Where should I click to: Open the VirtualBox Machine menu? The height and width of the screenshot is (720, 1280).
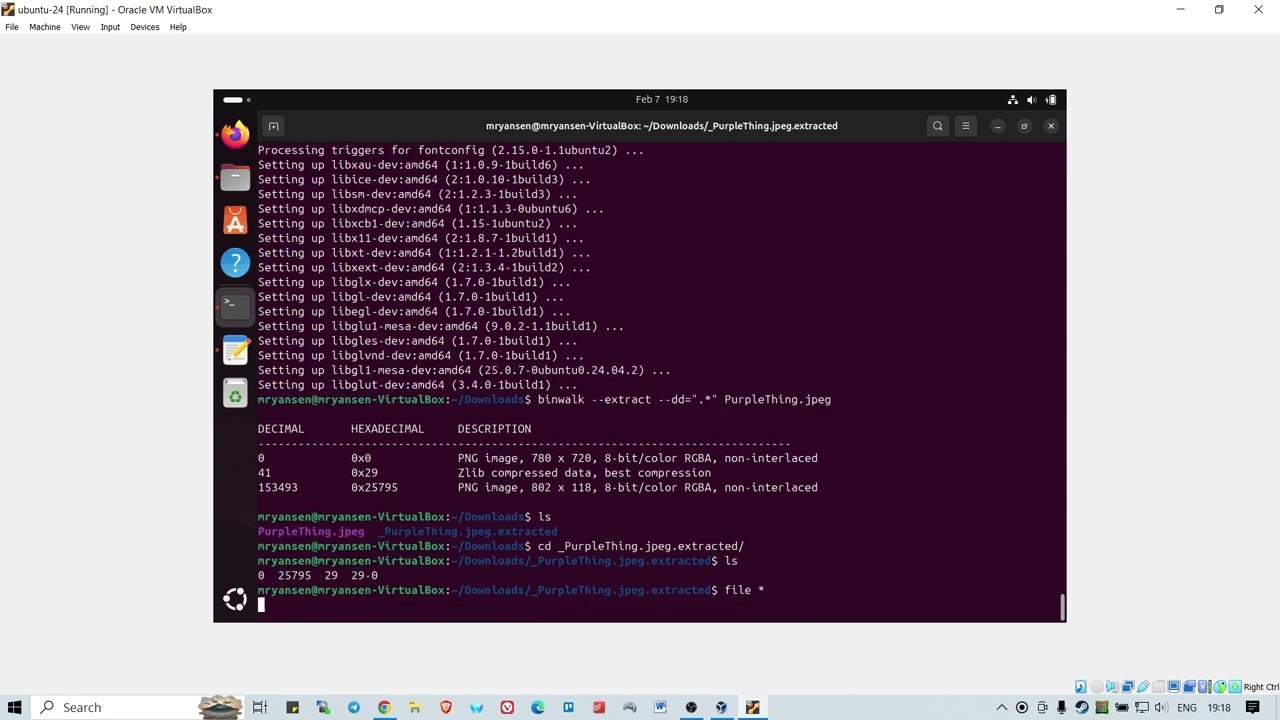[x=44, y=27]
